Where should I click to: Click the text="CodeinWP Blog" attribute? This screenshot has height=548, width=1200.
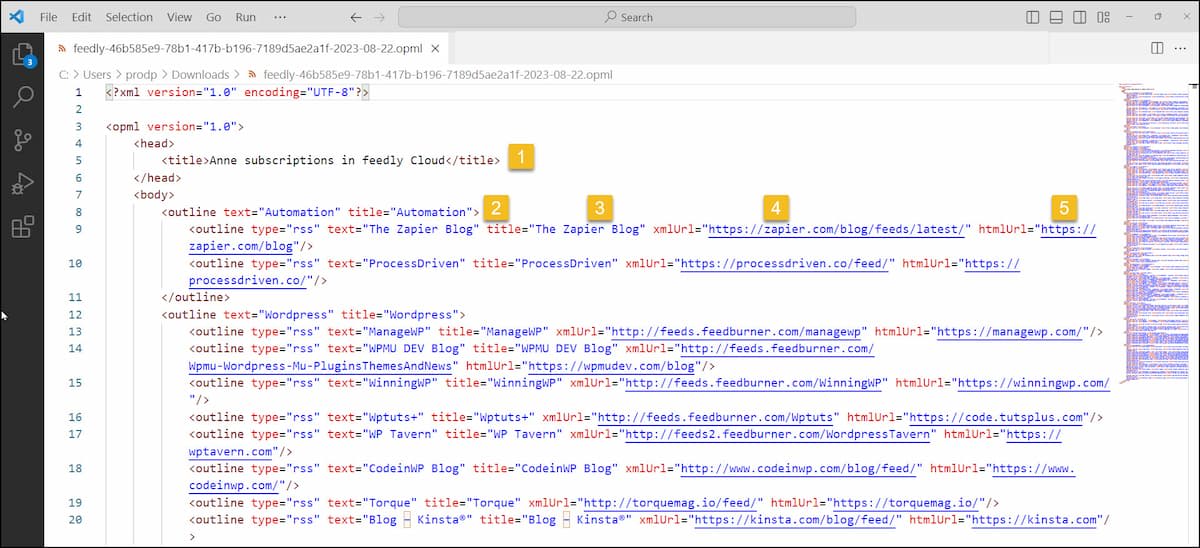coord(397,468)
